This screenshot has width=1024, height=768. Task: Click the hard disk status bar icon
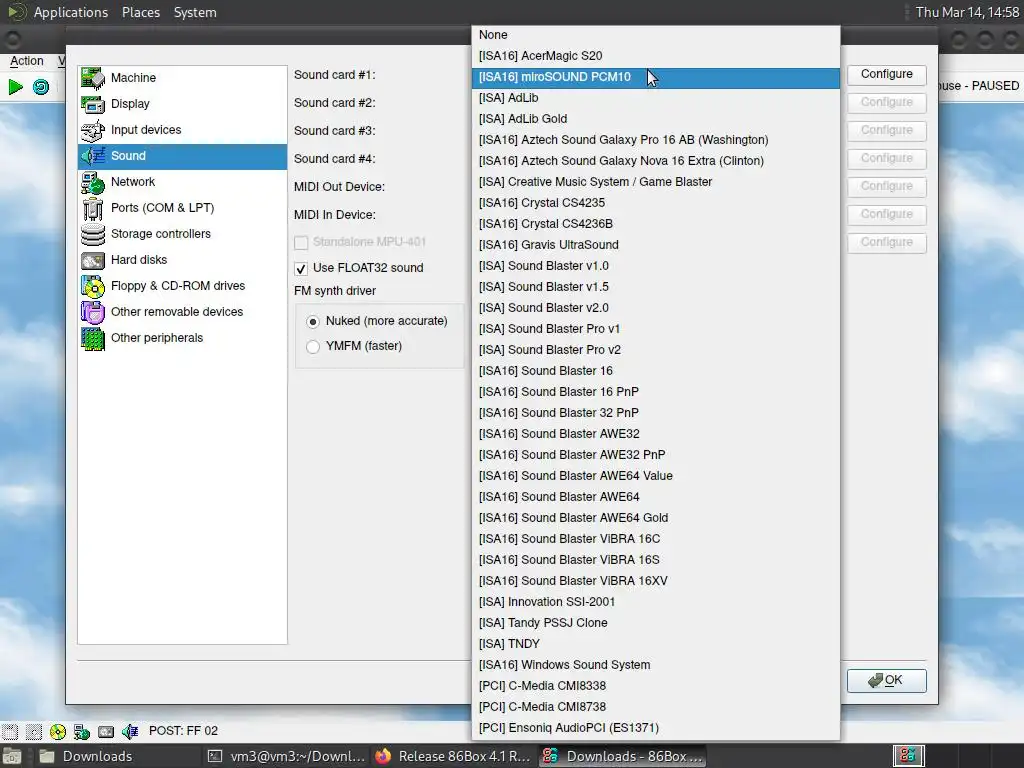coord(106,731)
